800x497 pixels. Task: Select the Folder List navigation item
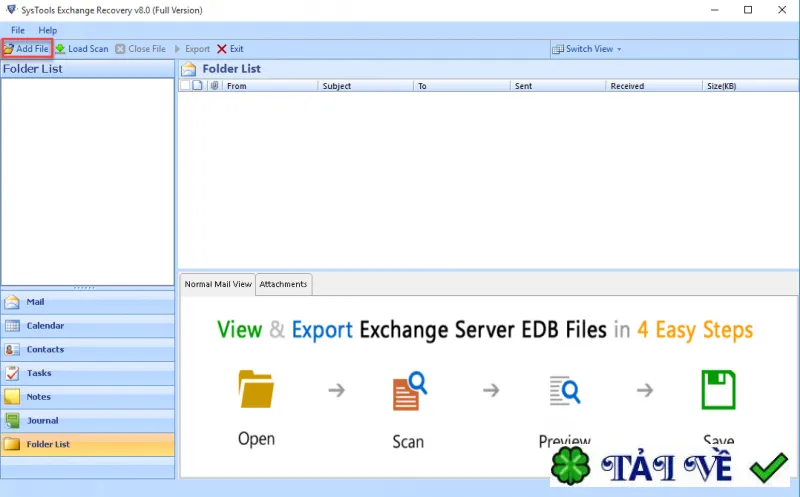click(88, 444)
